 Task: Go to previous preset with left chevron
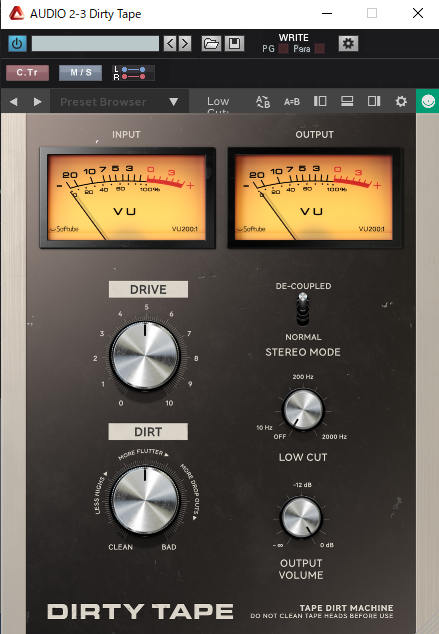[170, 43]
